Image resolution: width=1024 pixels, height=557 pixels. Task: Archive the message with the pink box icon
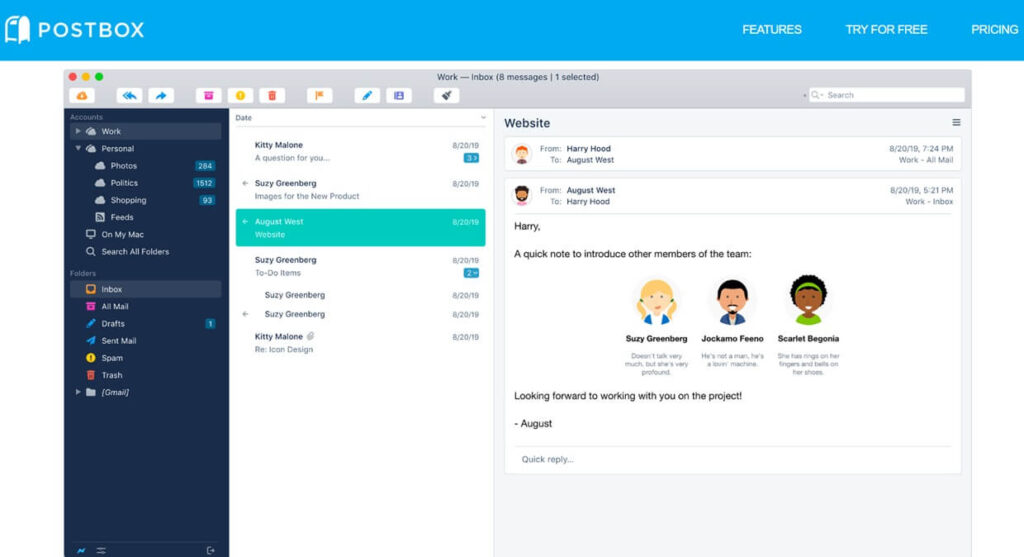click(x=208, y=95)
